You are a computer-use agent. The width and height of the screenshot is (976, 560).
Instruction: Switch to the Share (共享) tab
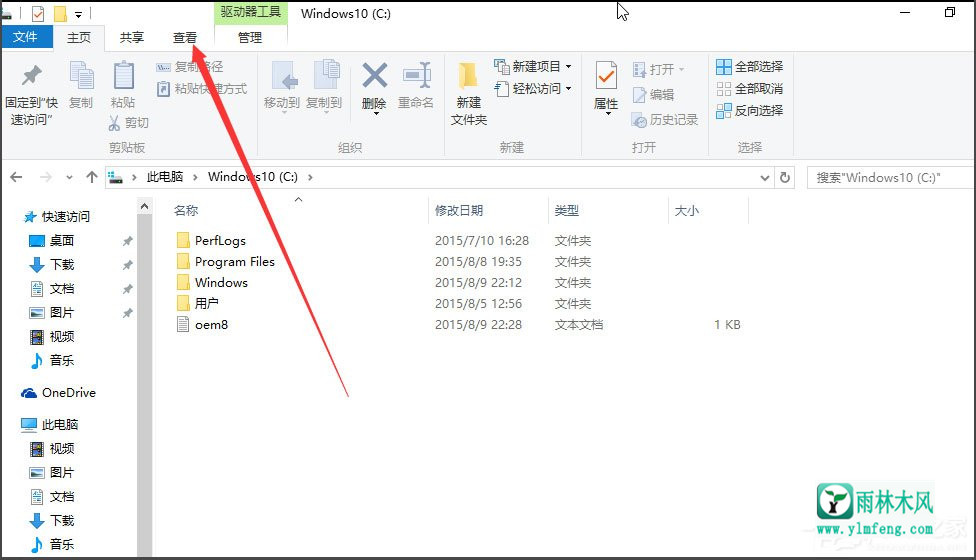pos(131,37)
